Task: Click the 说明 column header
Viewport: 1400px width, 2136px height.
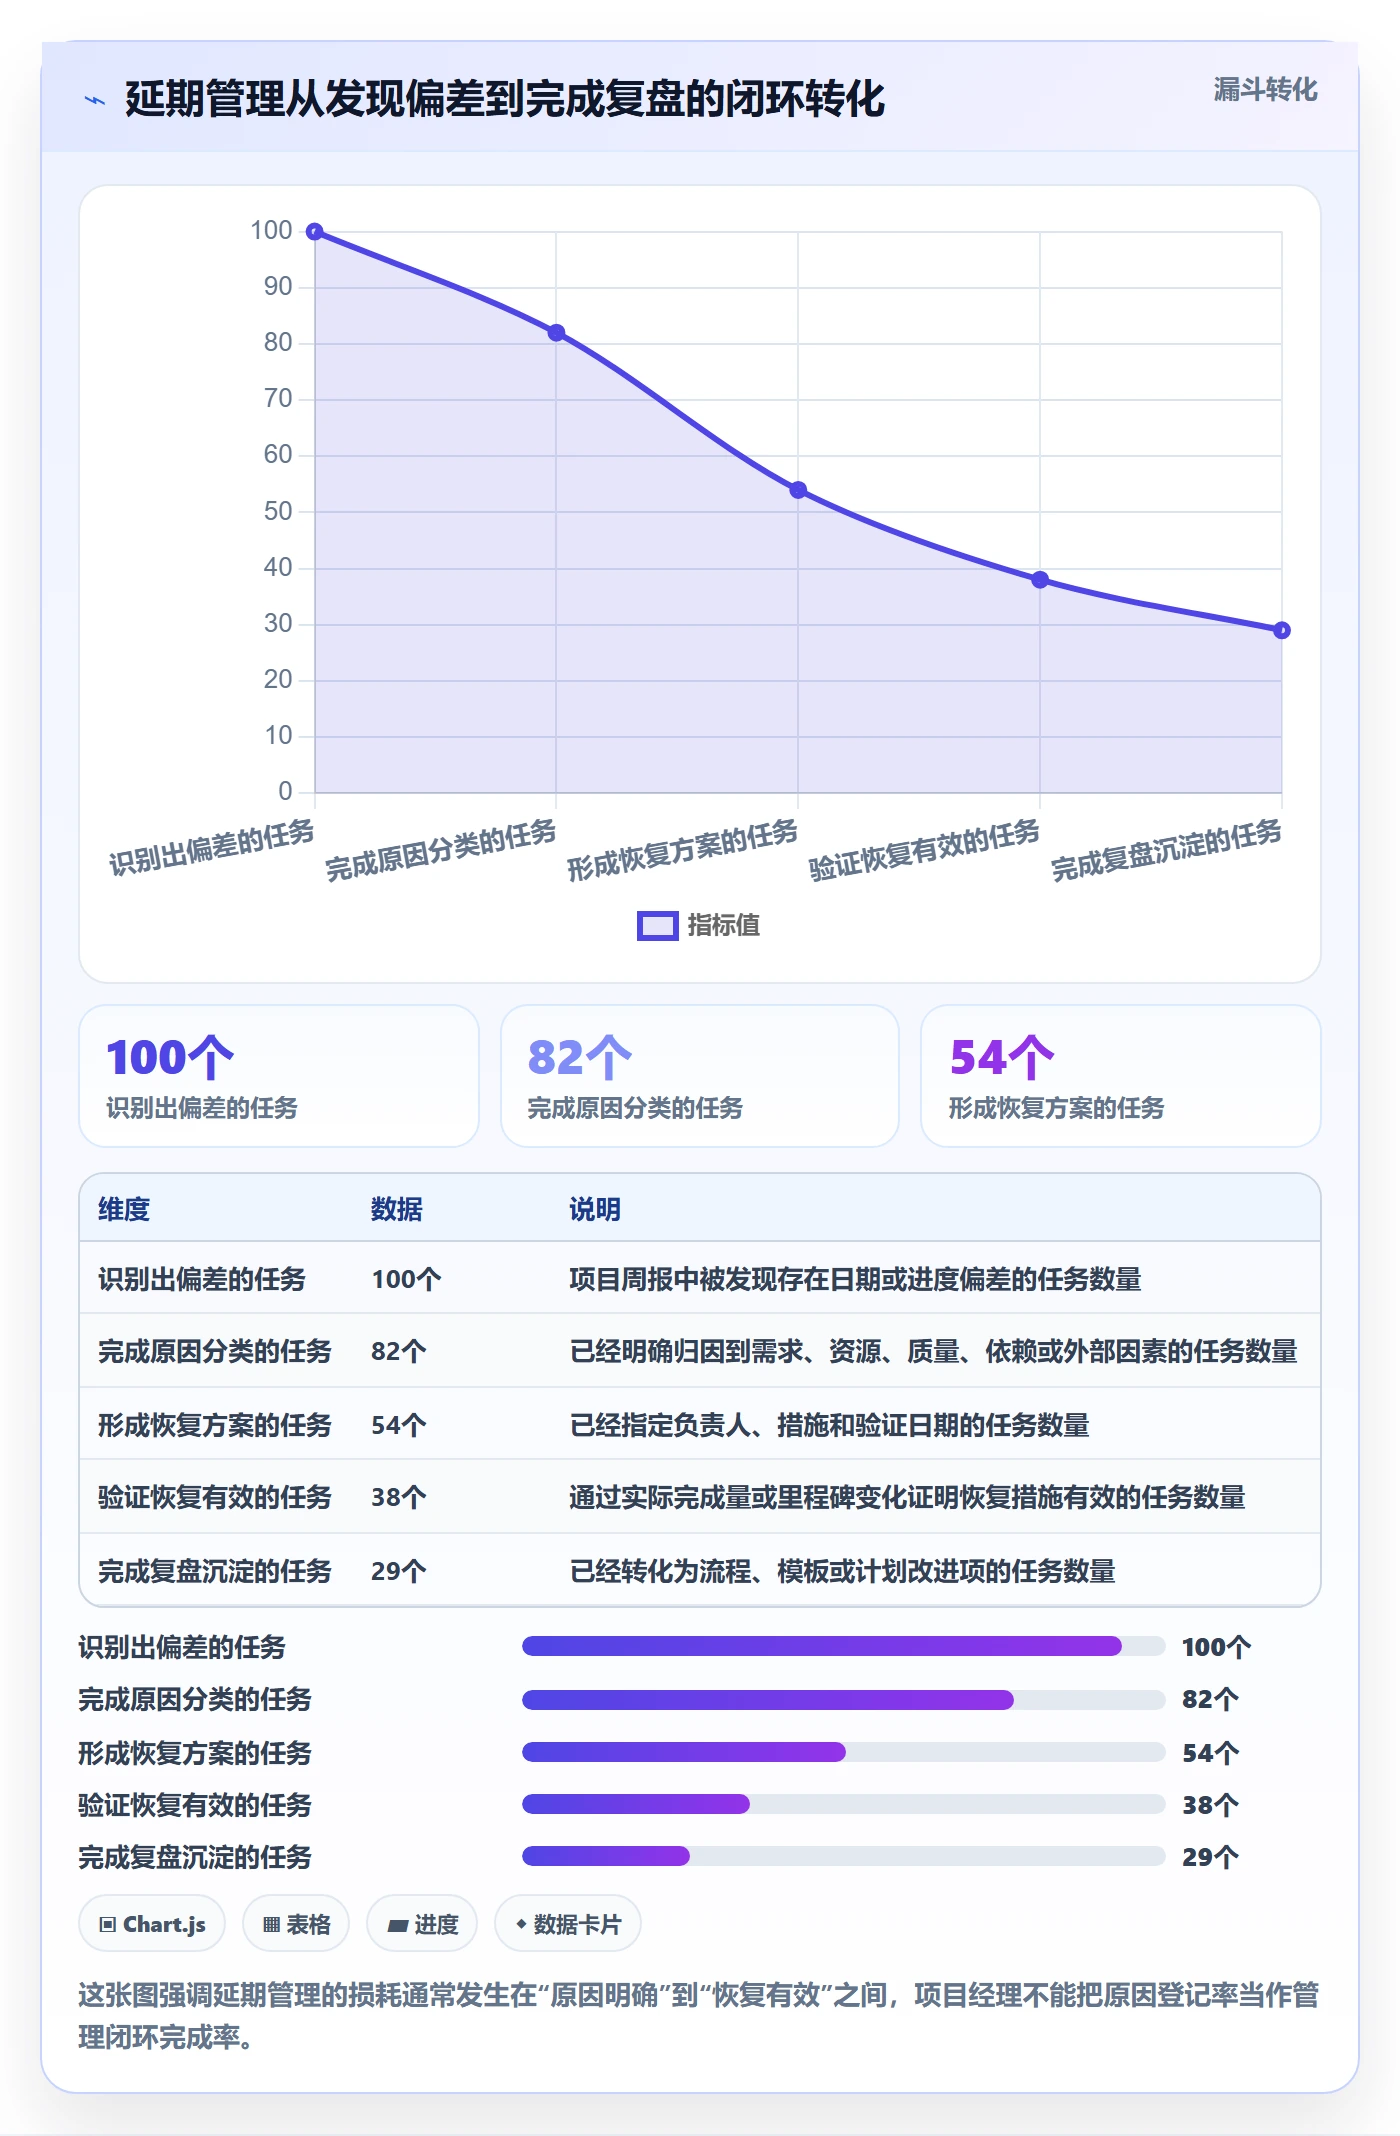Action: coord(595,1209)
